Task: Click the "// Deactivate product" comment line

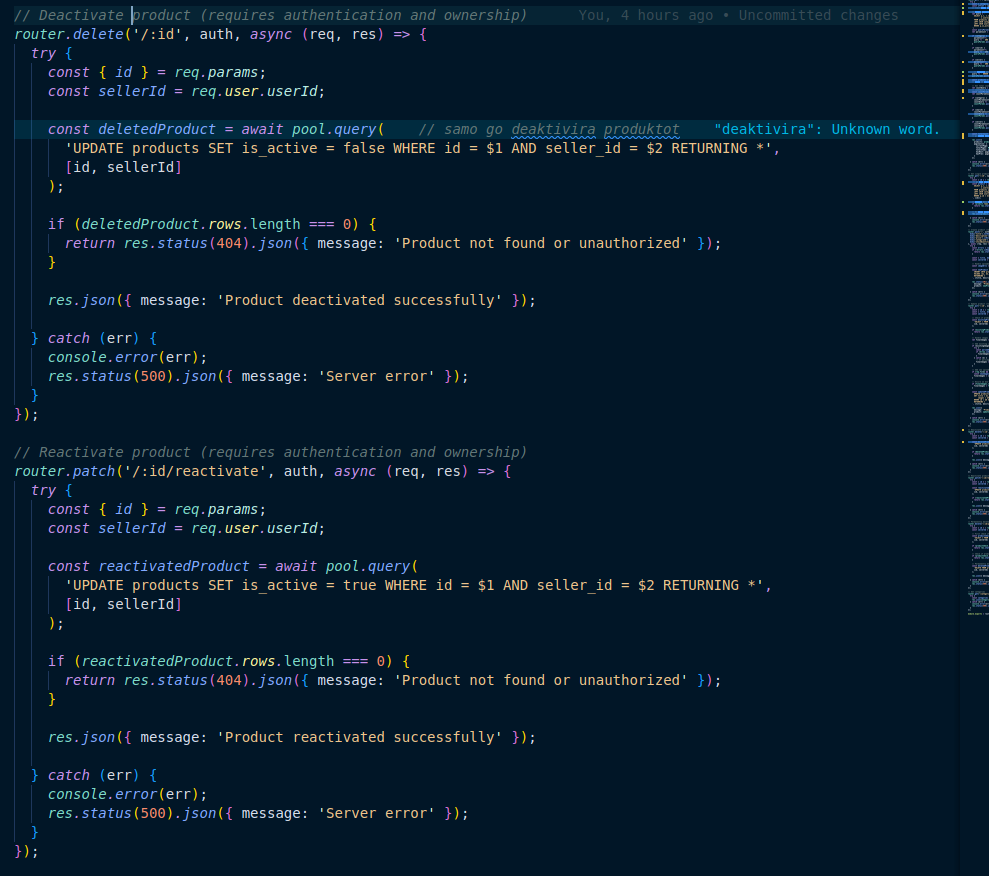Action: tap(270, 15)
